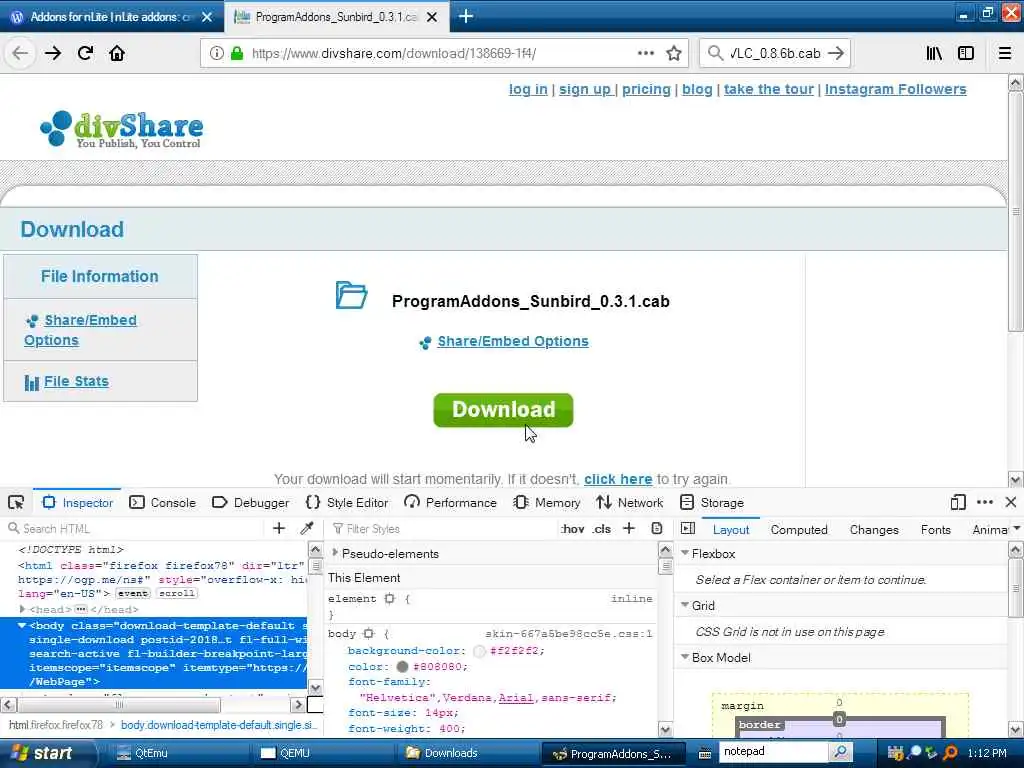
Task: Go back using browser back arrow
Action: 20,54
